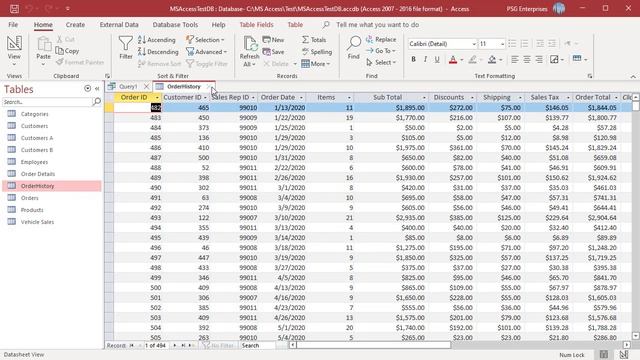Apply Italic formatting
The width and height of the screenshot is (640, 360).
point(425,60)
